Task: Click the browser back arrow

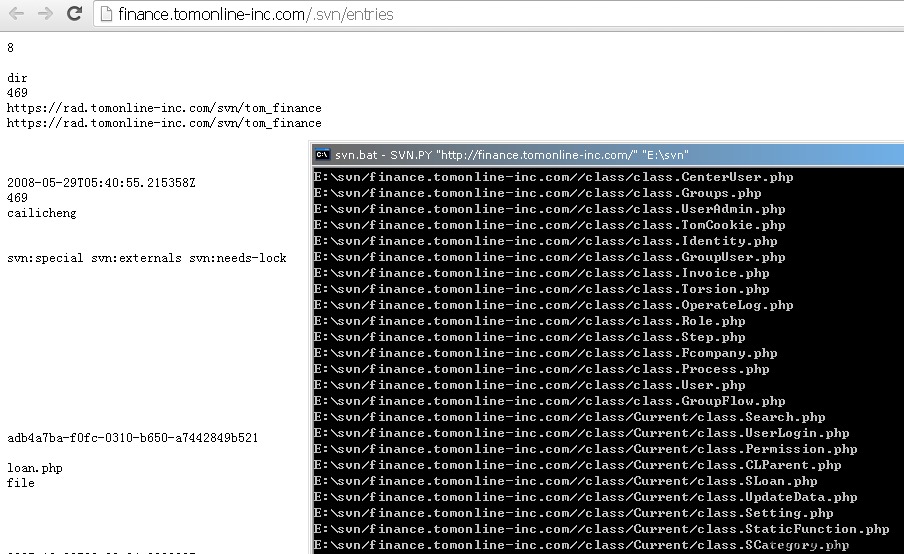Action: [16, 13]
